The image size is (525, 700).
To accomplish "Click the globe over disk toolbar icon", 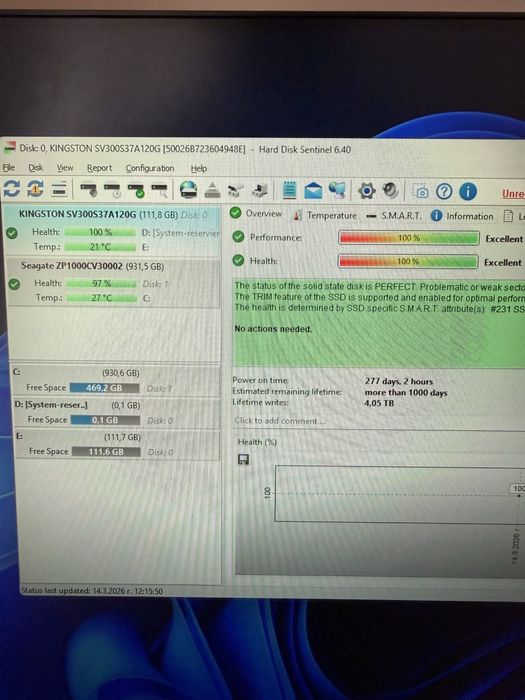I will [x=188, y=190].
